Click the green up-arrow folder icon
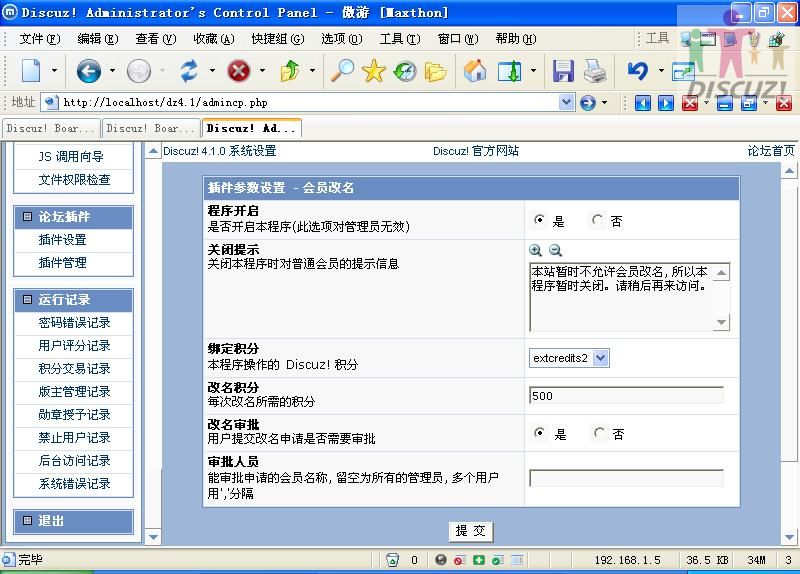This screenshot has width=800, height=574. (x=290, y=70)
